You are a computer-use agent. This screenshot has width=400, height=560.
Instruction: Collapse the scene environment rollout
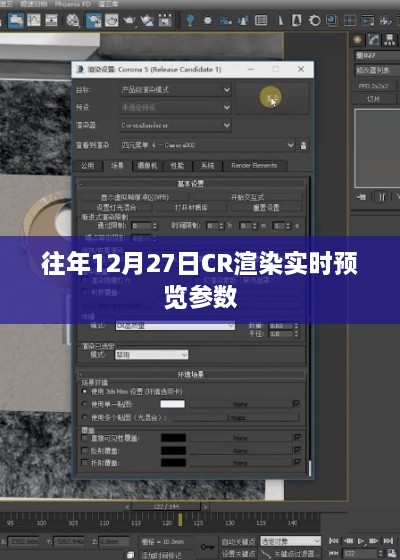click(191, 374)
